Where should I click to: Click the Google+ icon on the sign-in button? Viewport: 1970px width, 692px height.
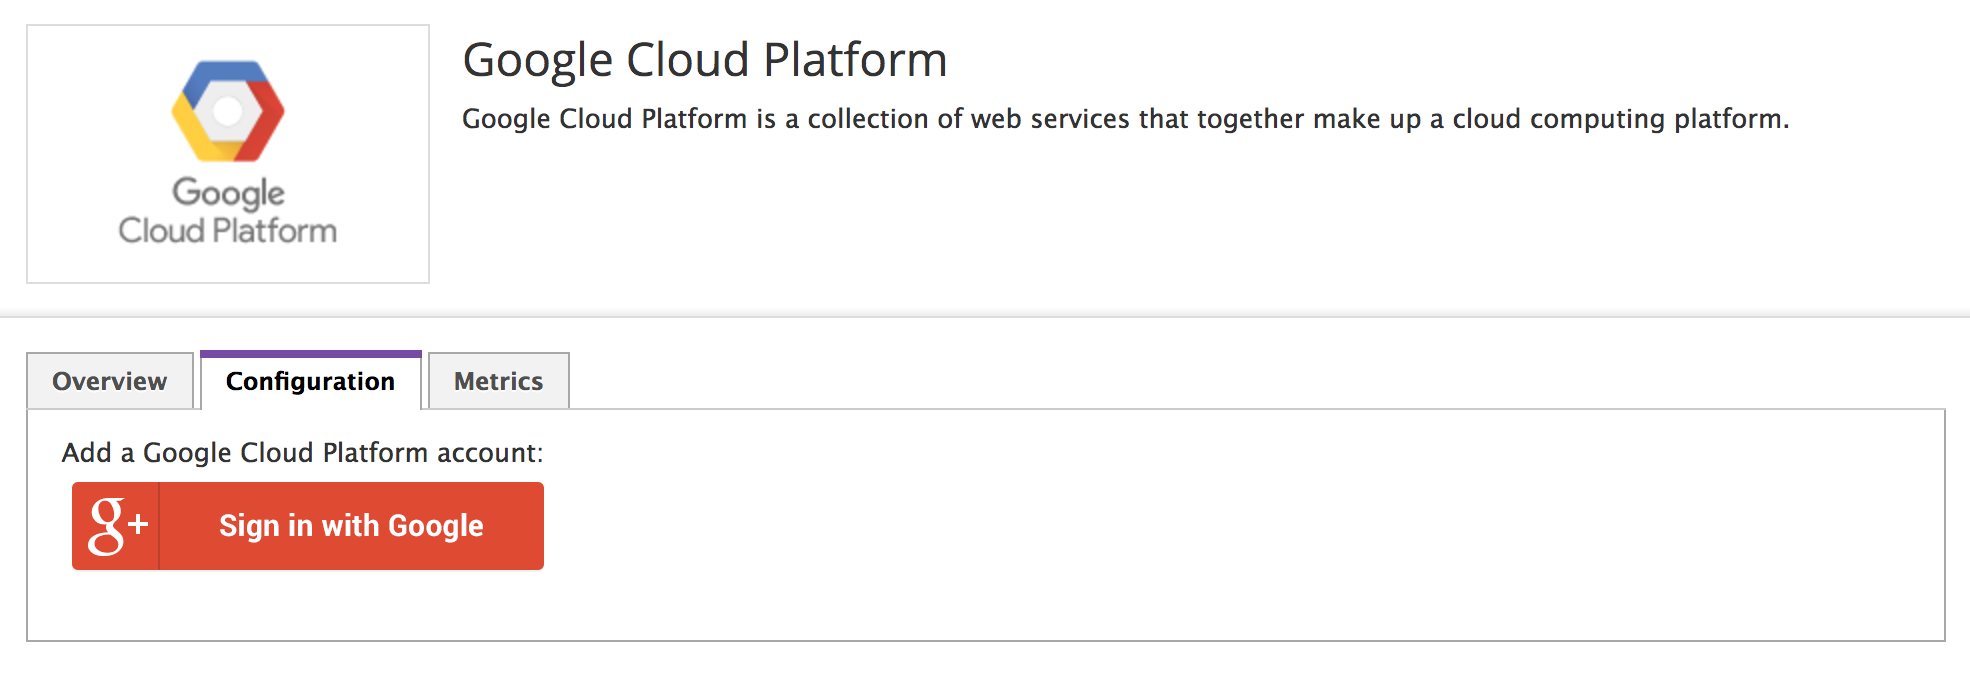pos(113,525)
